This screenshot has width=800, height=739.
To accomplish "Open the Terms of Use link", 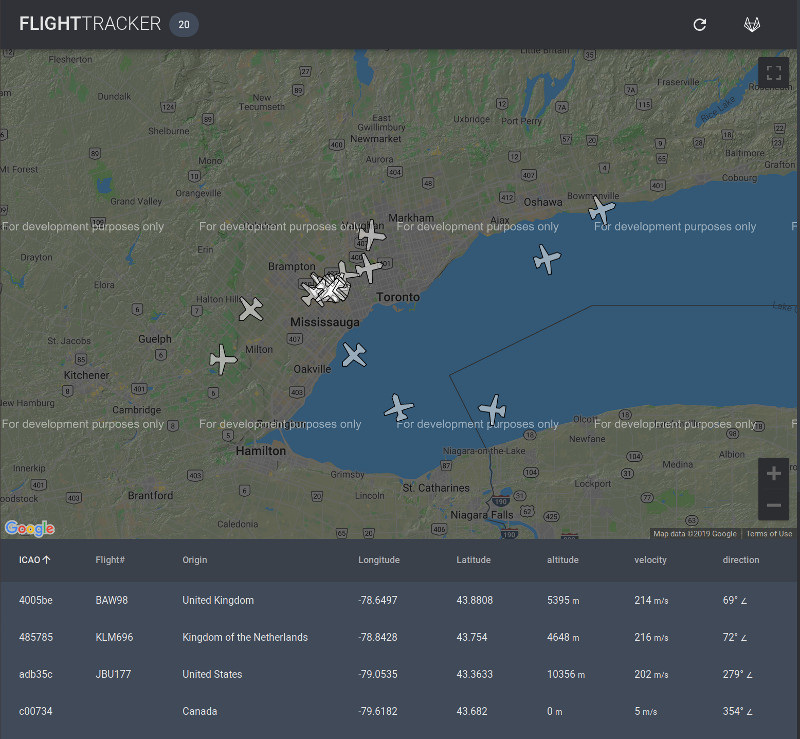I will coord(769,534).
